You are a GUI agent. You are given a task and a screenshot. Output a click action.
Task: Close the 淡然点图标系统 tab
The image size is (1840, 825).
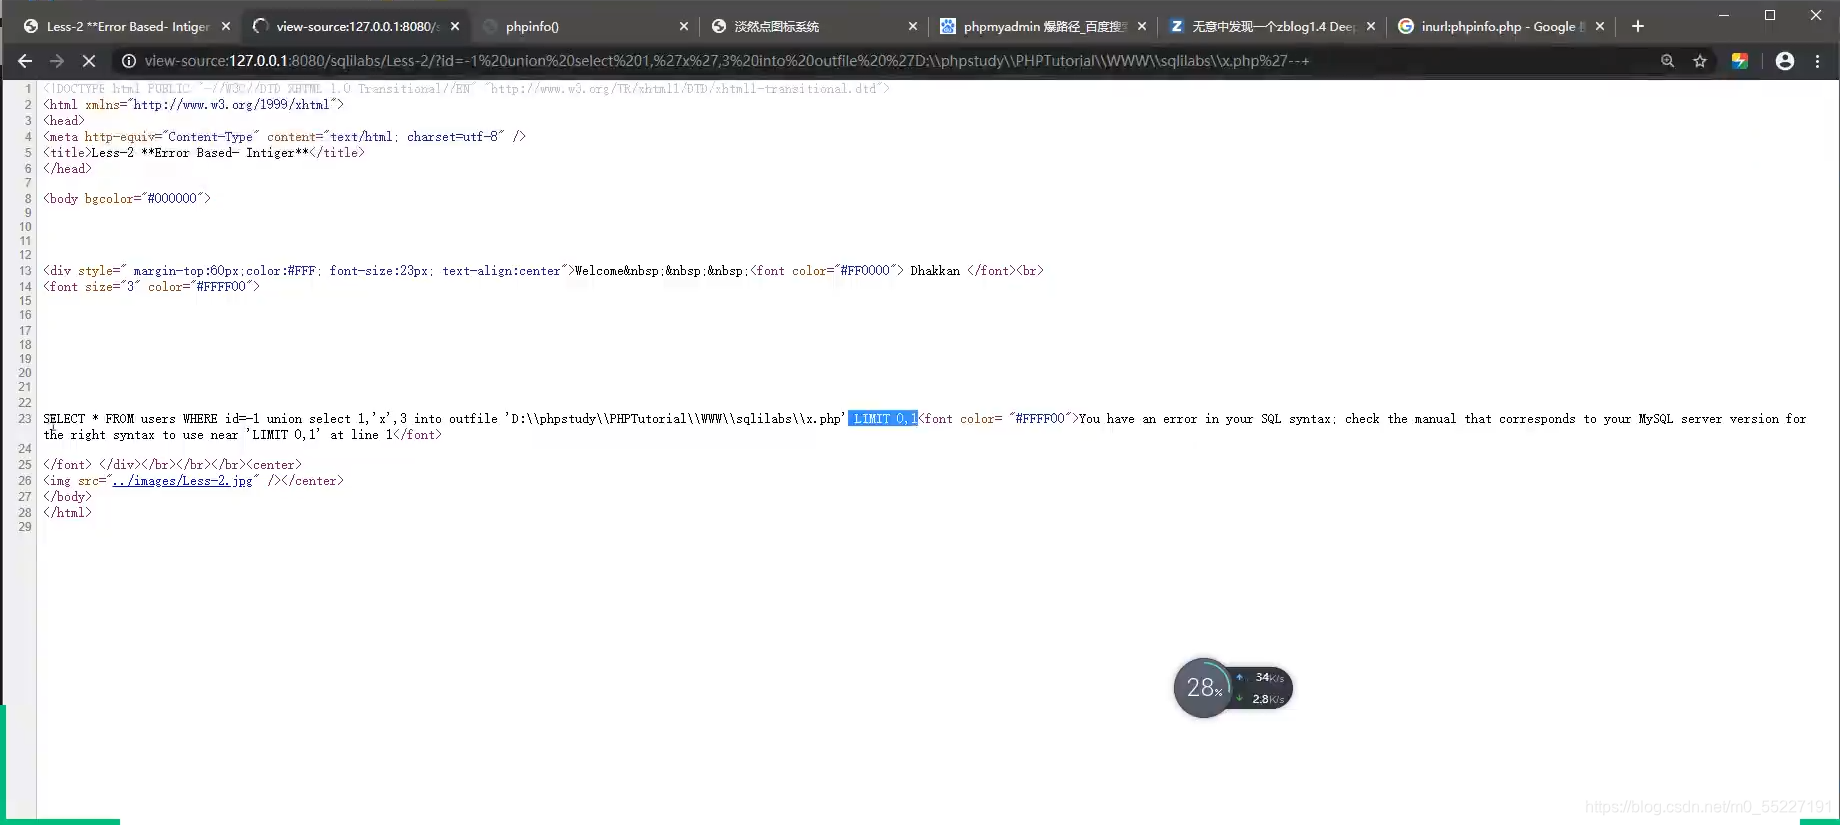913,27
